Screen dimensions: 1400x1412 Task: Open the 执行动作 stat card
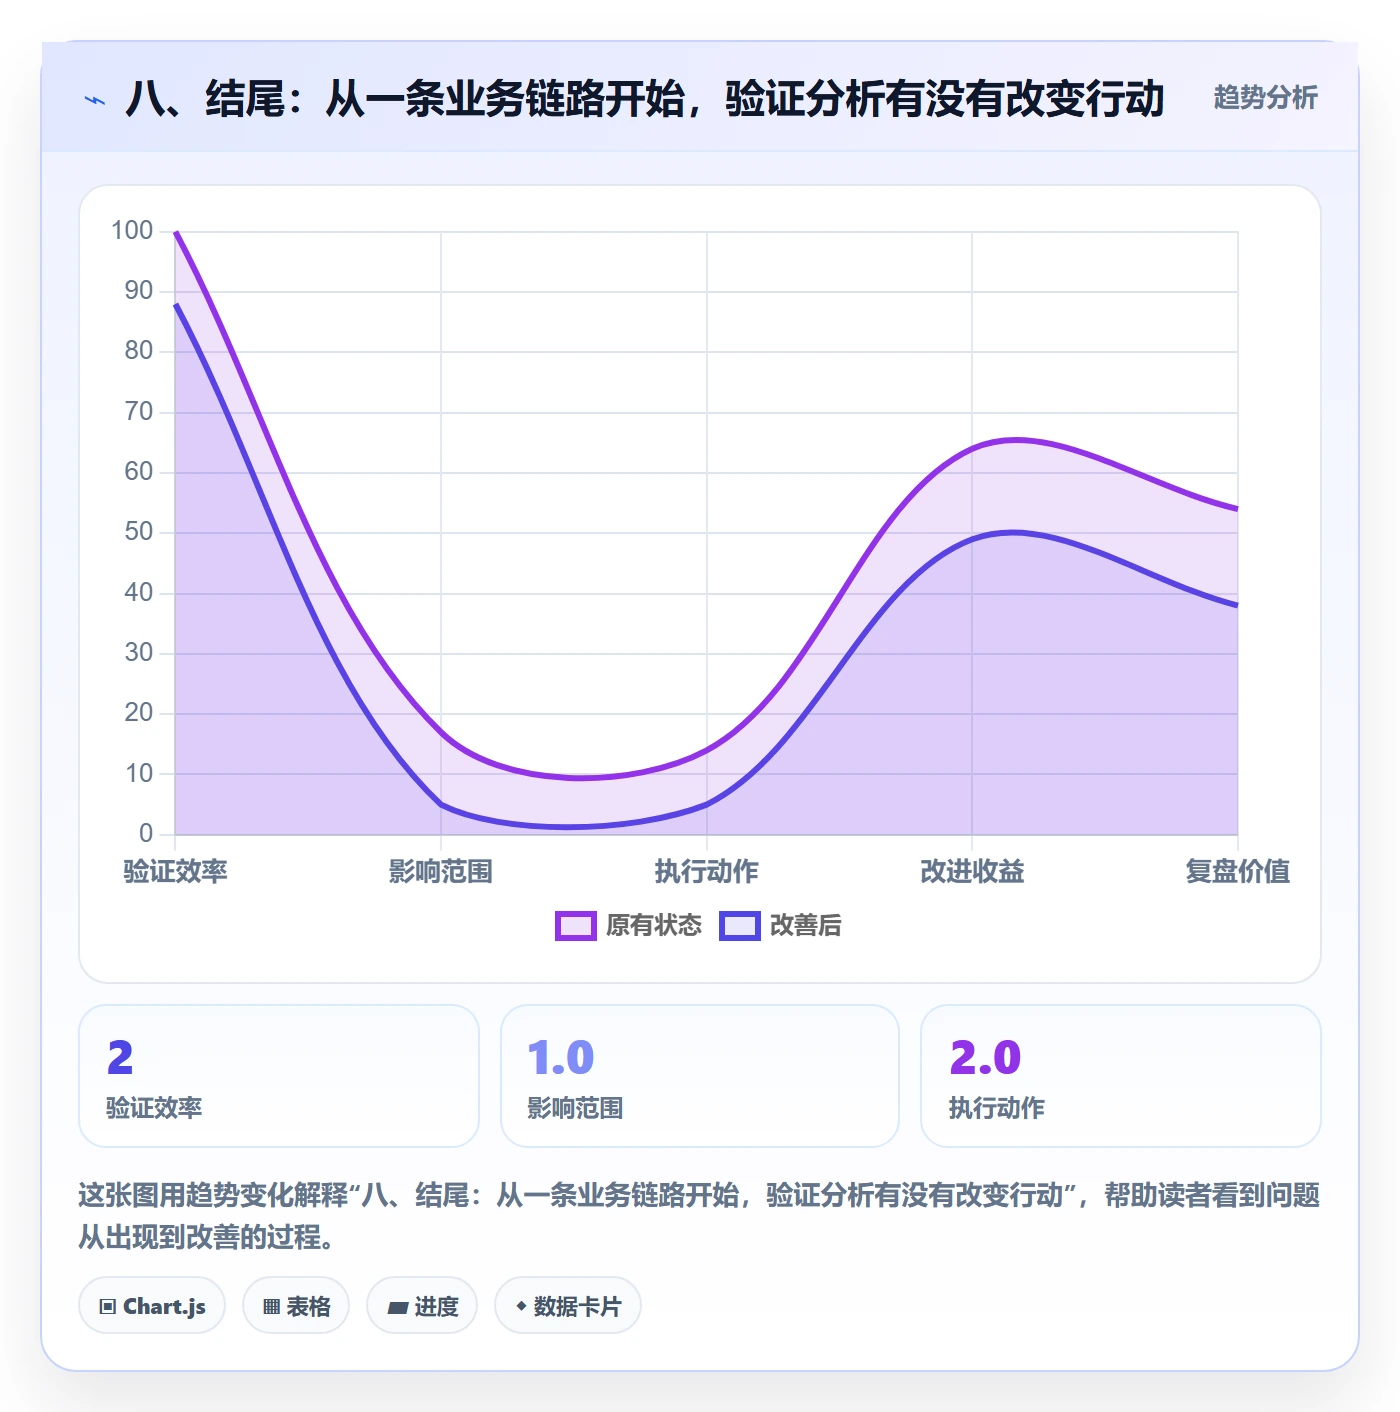1121,1076
